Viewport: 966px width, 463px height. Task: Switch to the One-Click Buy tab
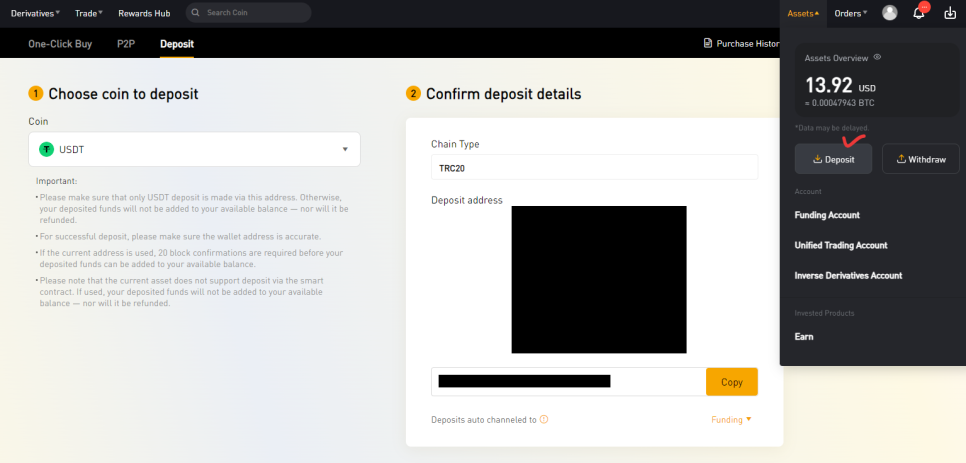(60, 44)
